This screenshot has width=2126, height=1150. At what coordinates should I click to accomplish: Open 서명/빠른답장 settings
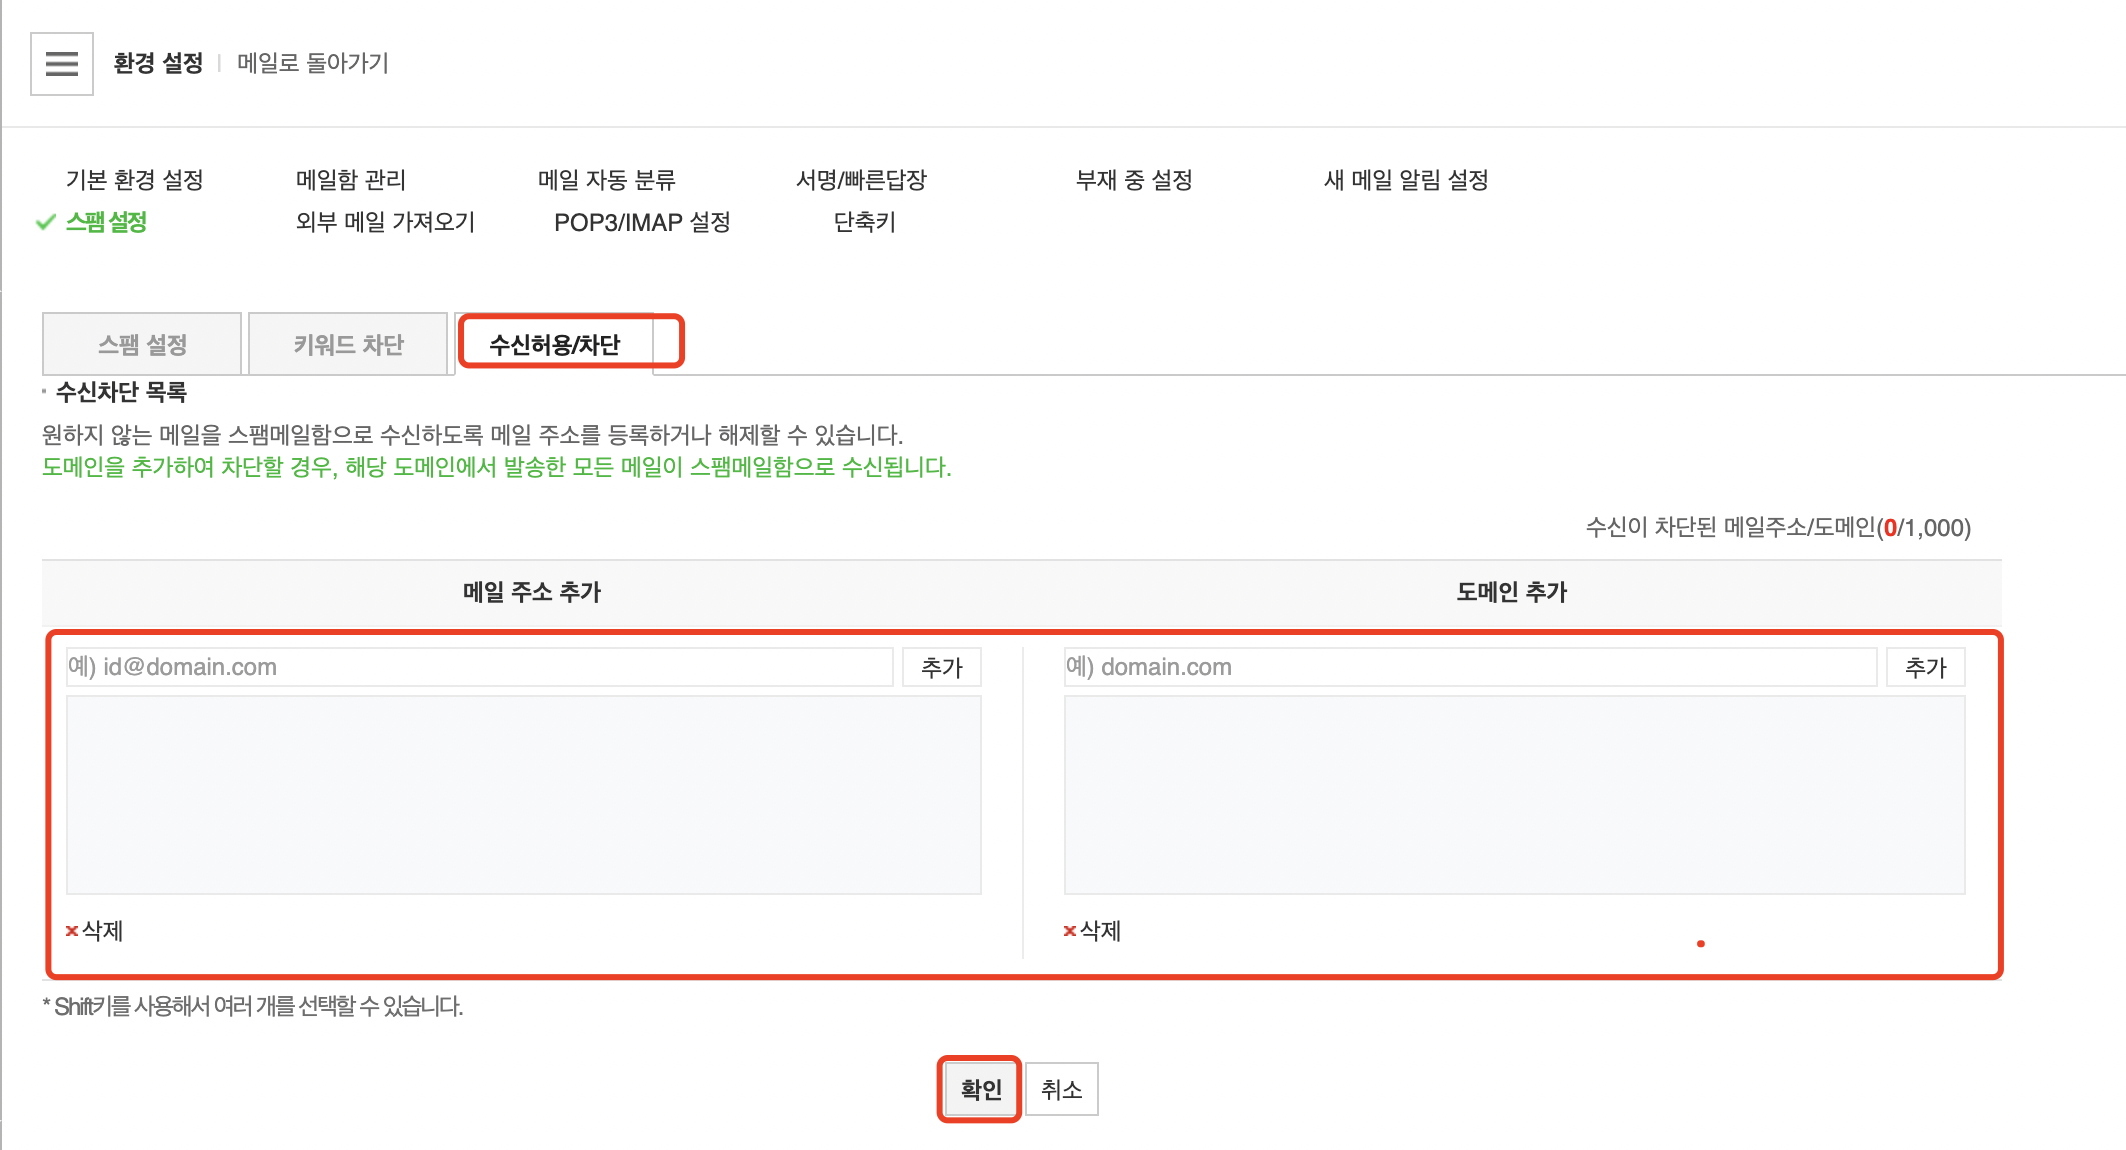coord(861,180)
